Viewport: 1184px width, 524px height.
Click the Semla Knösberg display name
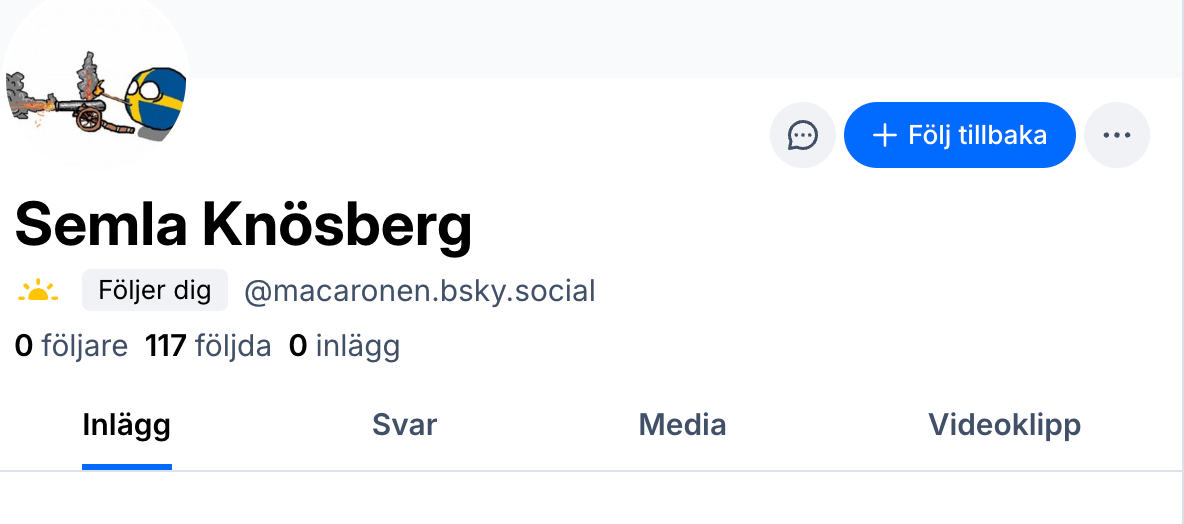coord(243,224)
